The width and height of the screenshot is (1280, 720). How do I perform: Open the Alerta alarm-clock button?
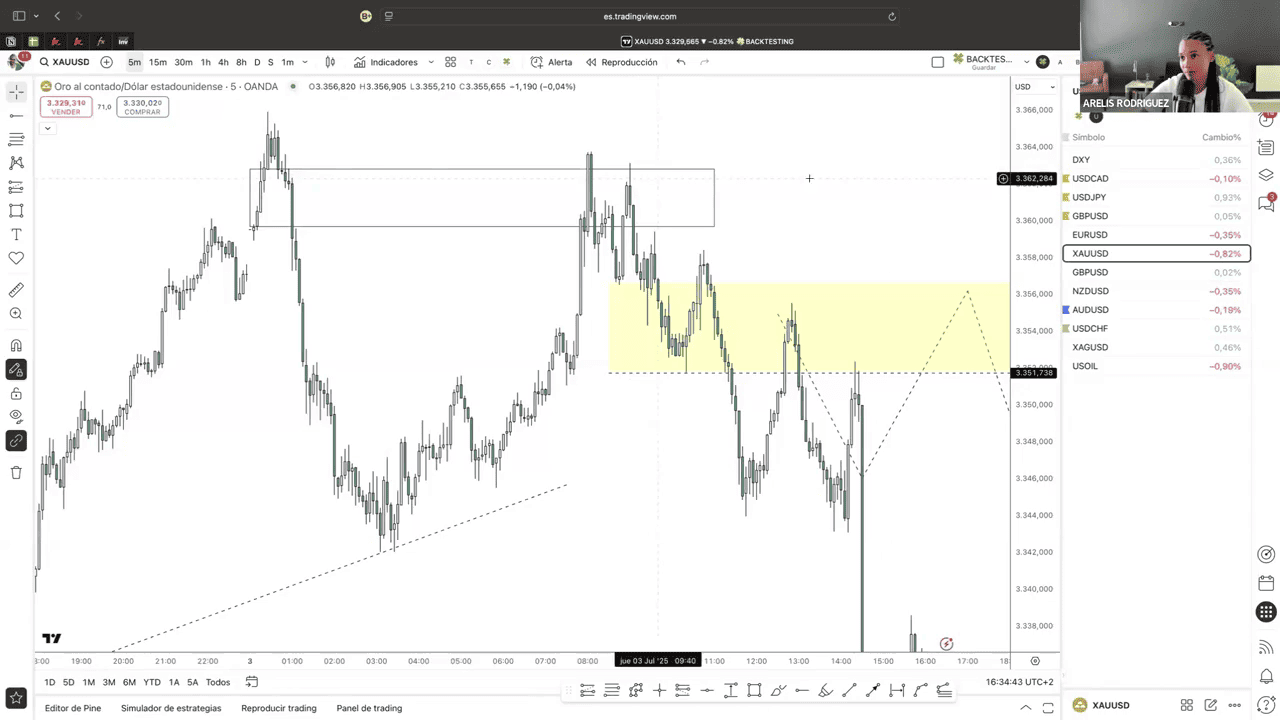pos(551,62)
